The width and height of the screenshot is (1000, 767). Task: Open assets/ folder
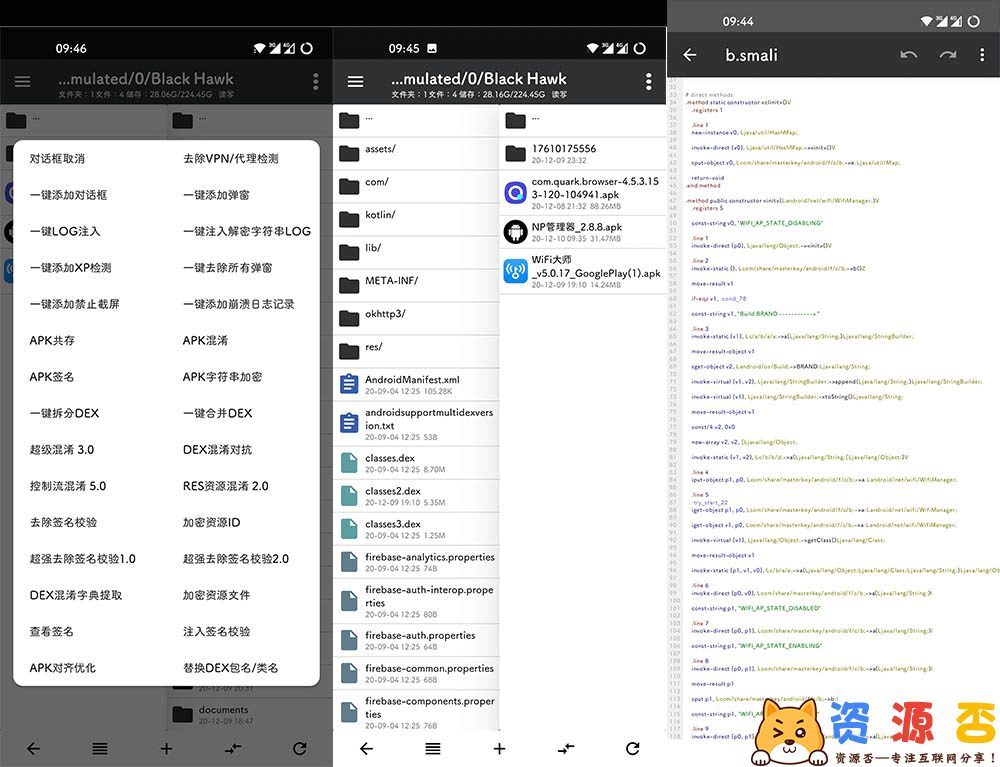tap(416, 153)
